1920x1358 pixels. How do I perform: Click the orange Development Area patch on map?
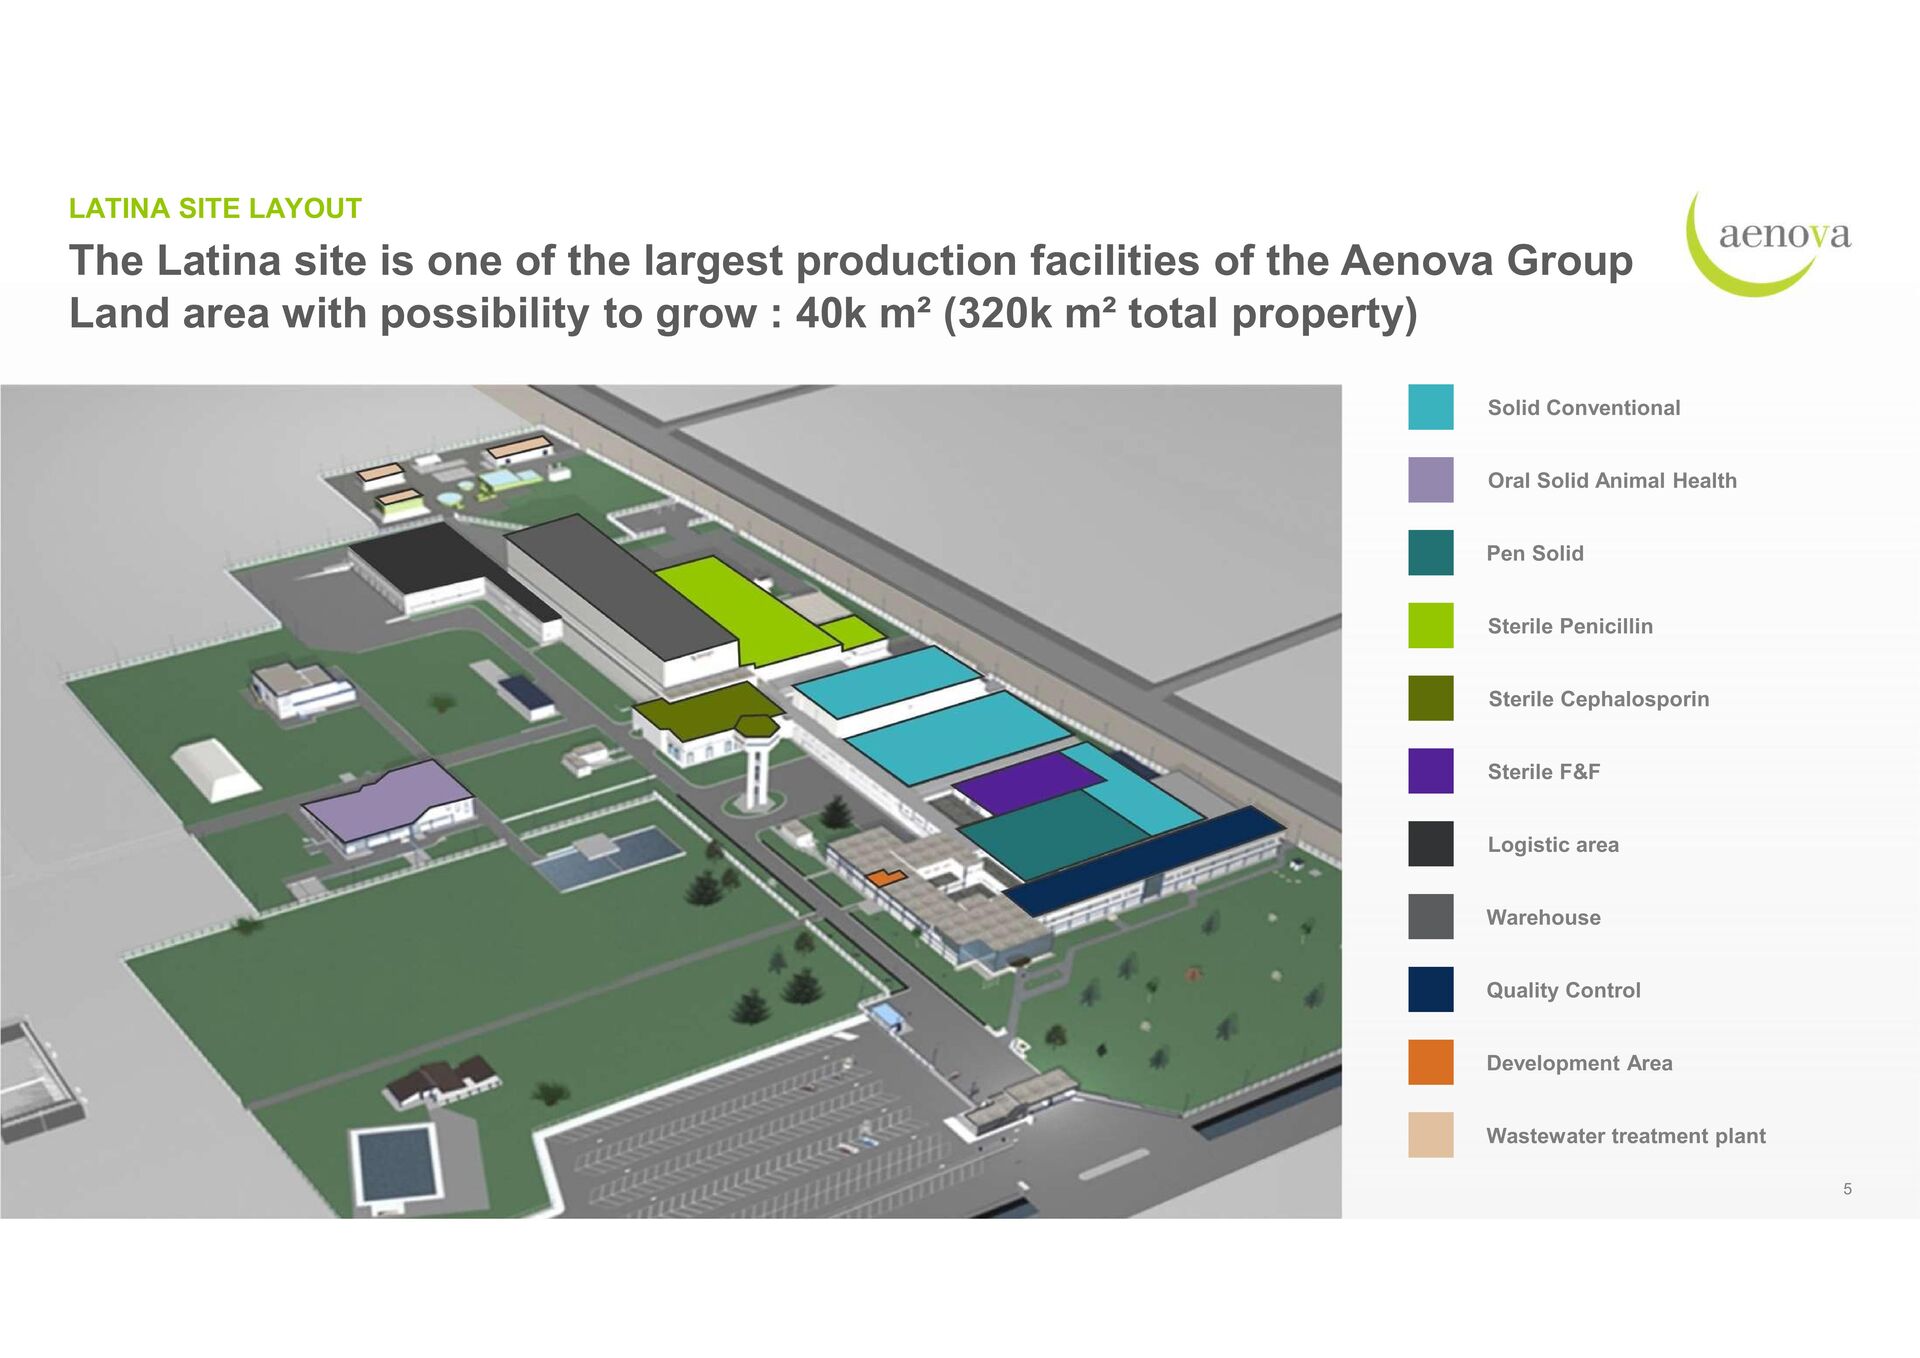pos(885,878)
